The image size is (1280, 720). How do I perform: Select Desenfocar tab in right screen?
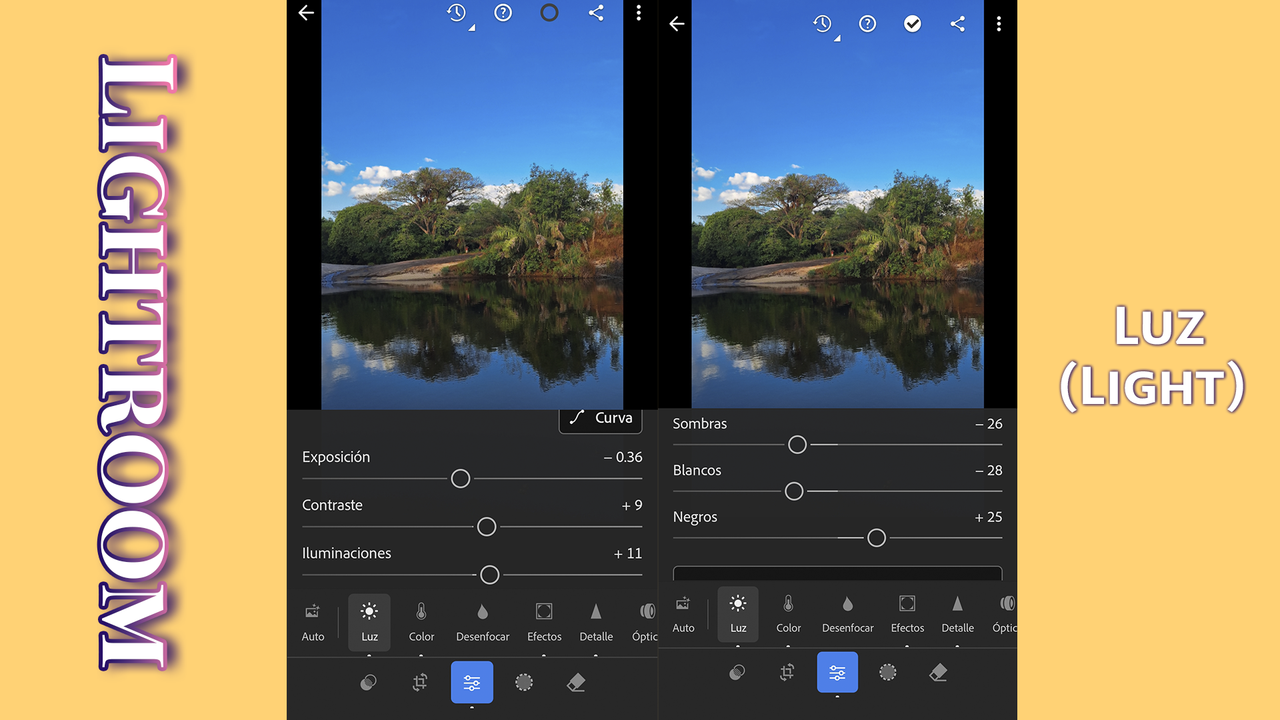tap(848, 615)
